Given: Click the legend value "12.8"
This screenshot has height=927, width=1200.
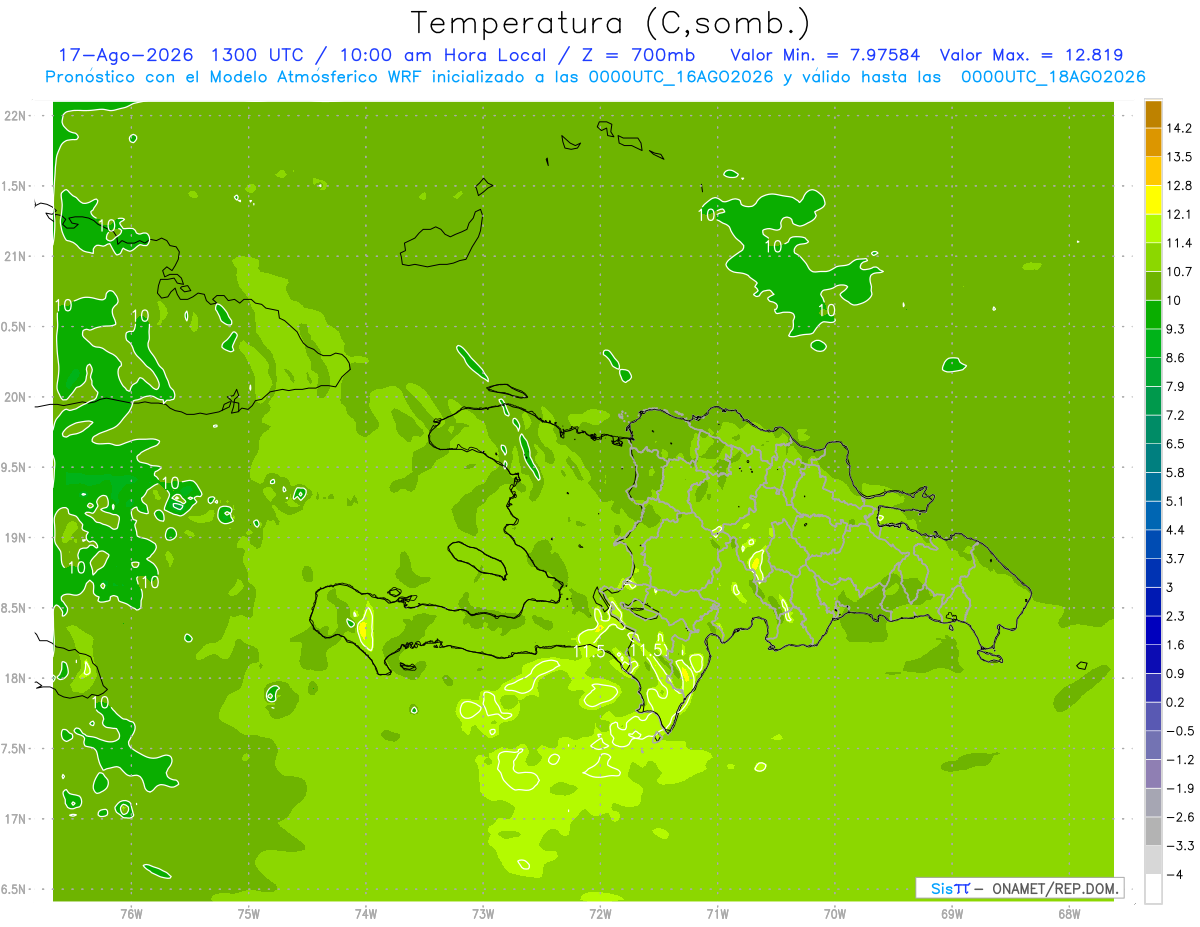Looking at the screenshot, I should pos(1180,185).
